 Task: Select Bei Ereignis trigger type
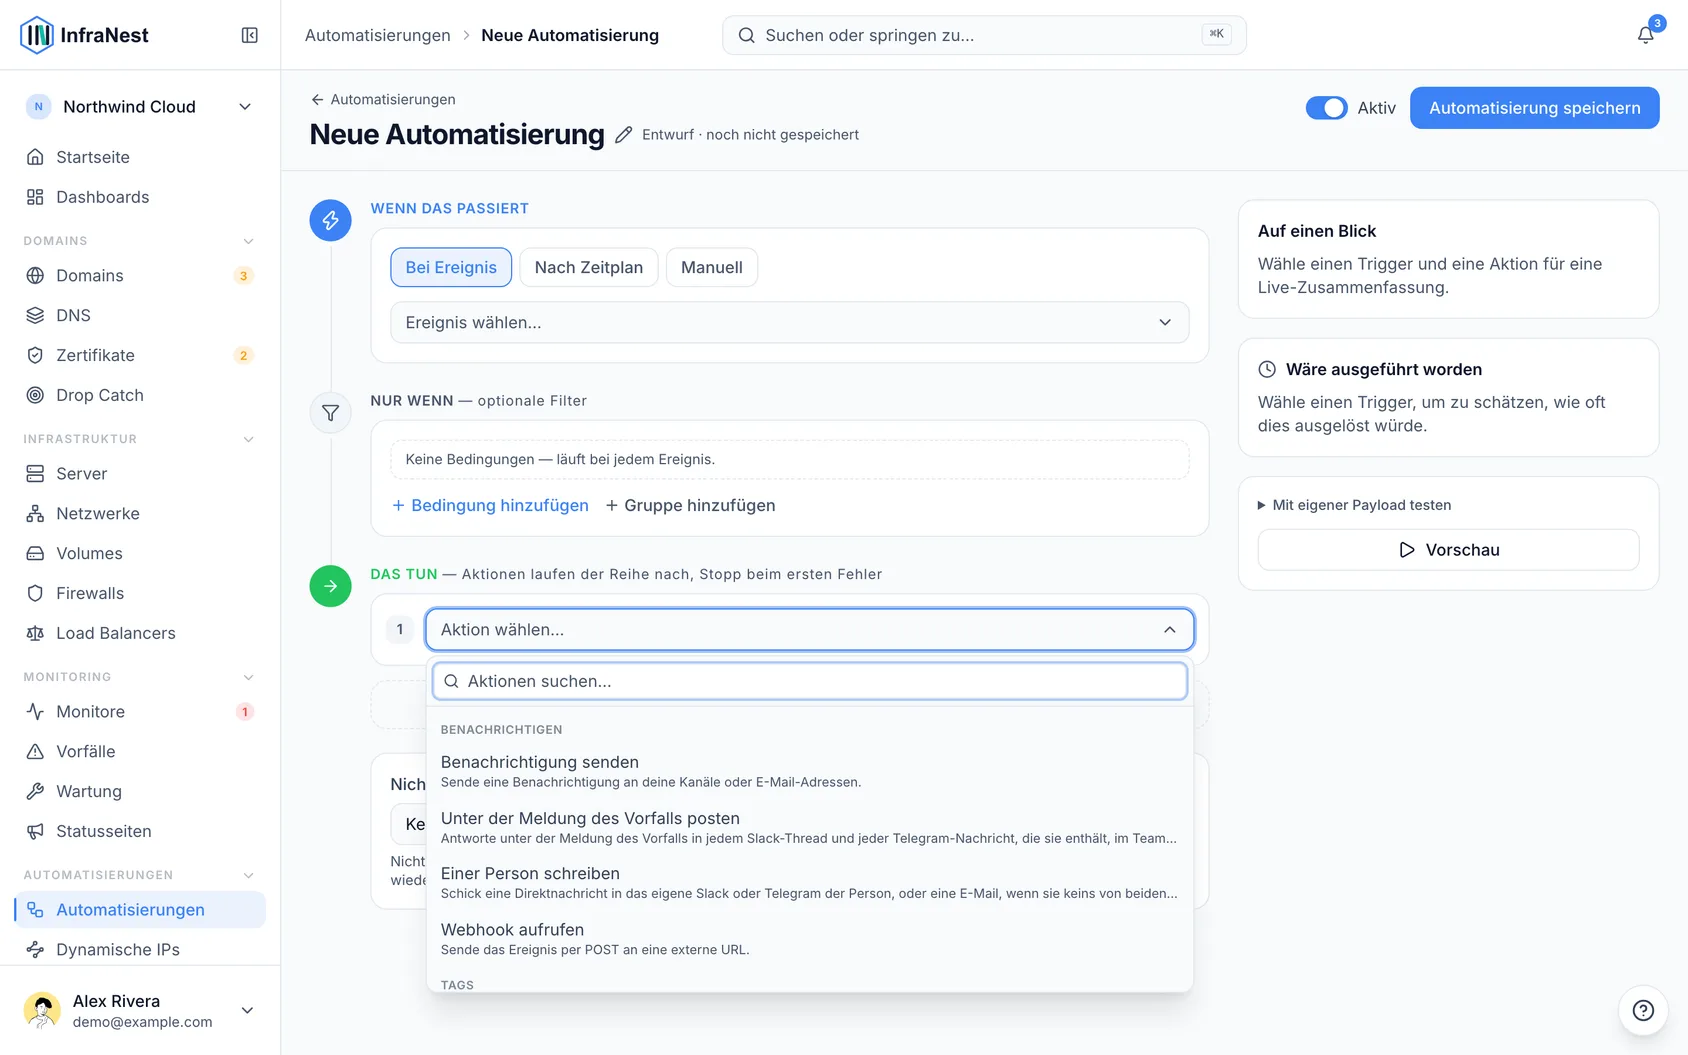pyautogui.click(x=451, y=267)
